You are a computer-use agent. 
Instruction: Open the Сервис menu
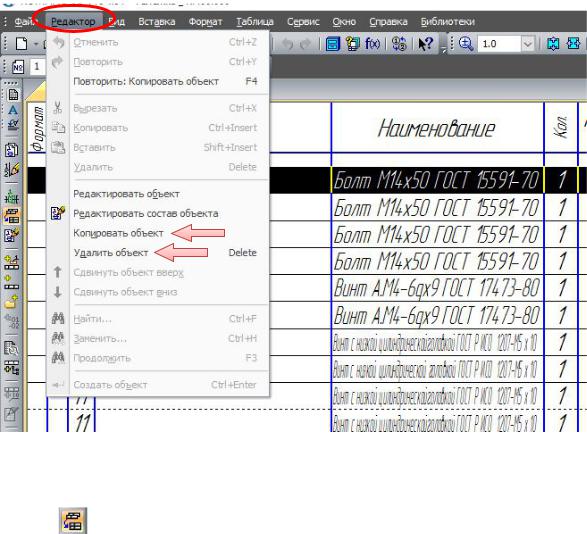(303, 22)
